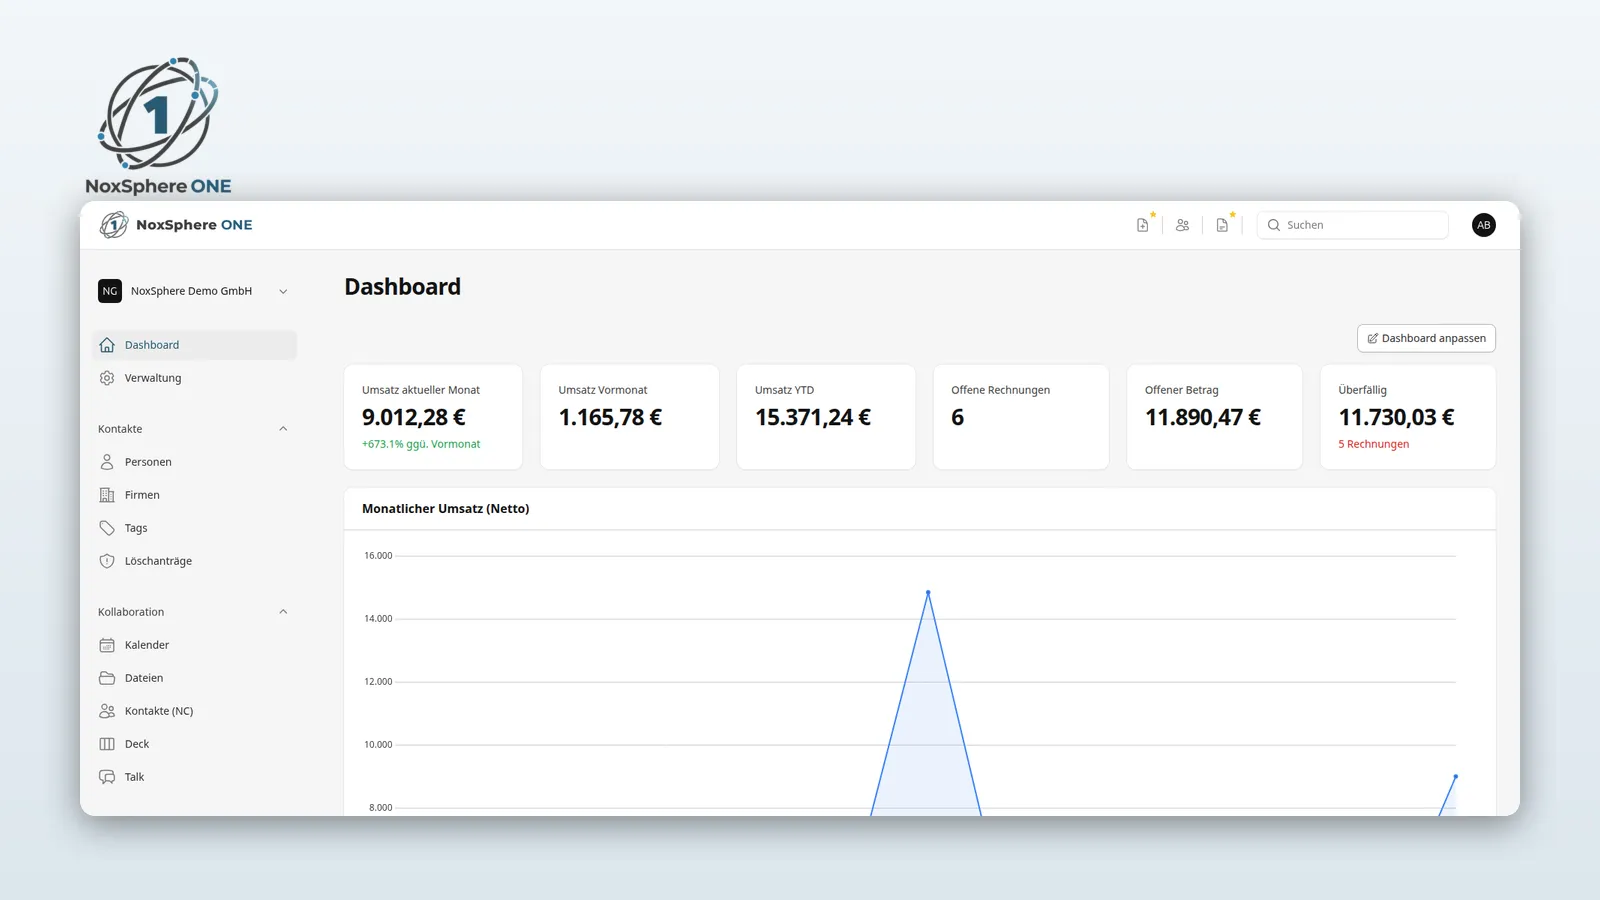
Task: Open Firmen in sidebar
Action: (x=194, y=495)
